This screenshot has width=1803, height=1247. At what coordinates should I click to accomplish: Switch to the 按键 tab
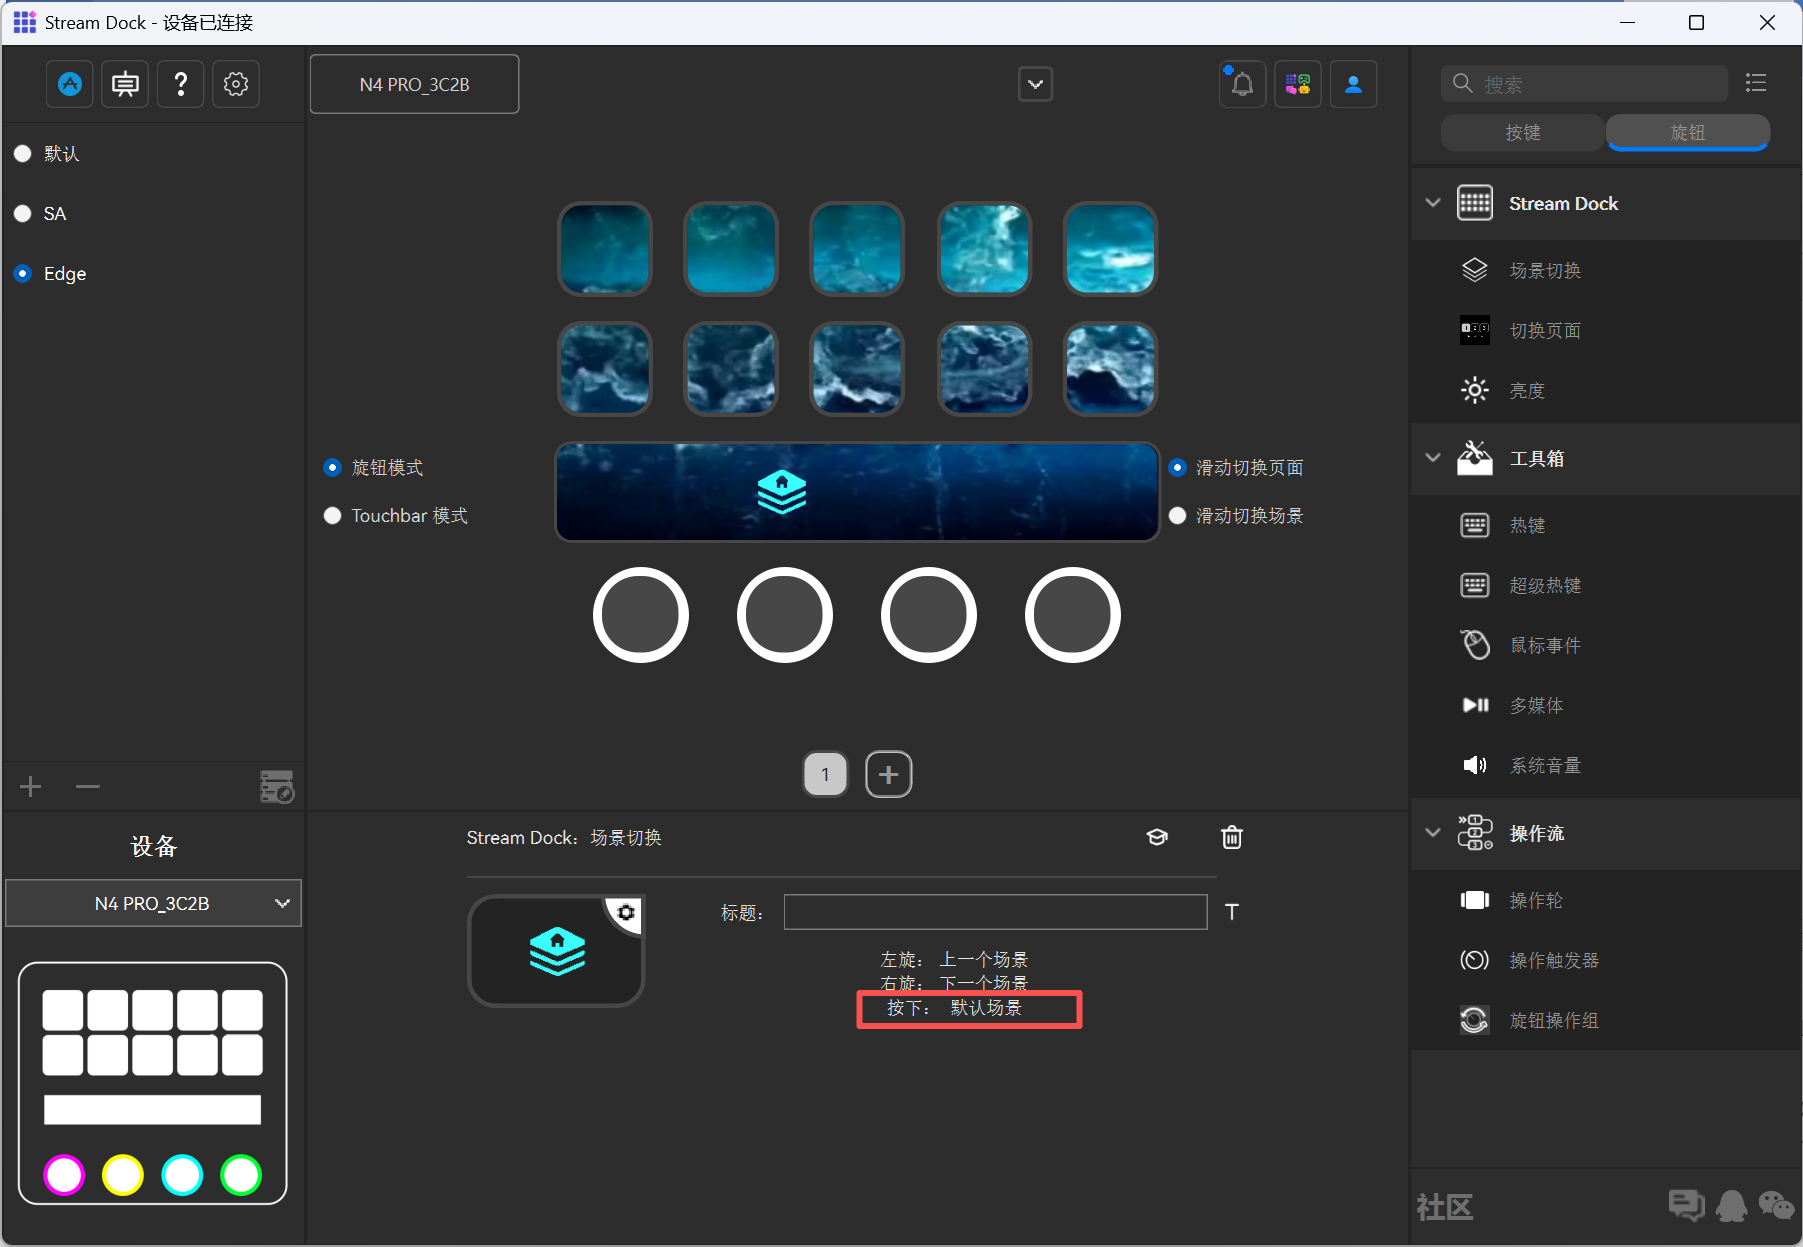(1523, 133)
